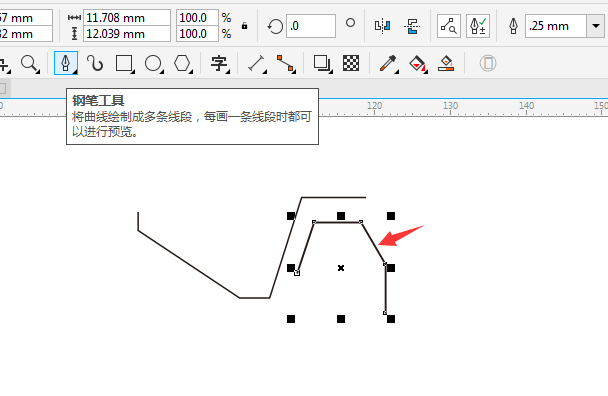Image resolution: width=608 pixels, height=396 pixels.
Task: Open the Rectangle tool flyout arrow
Action: (133, 72)
